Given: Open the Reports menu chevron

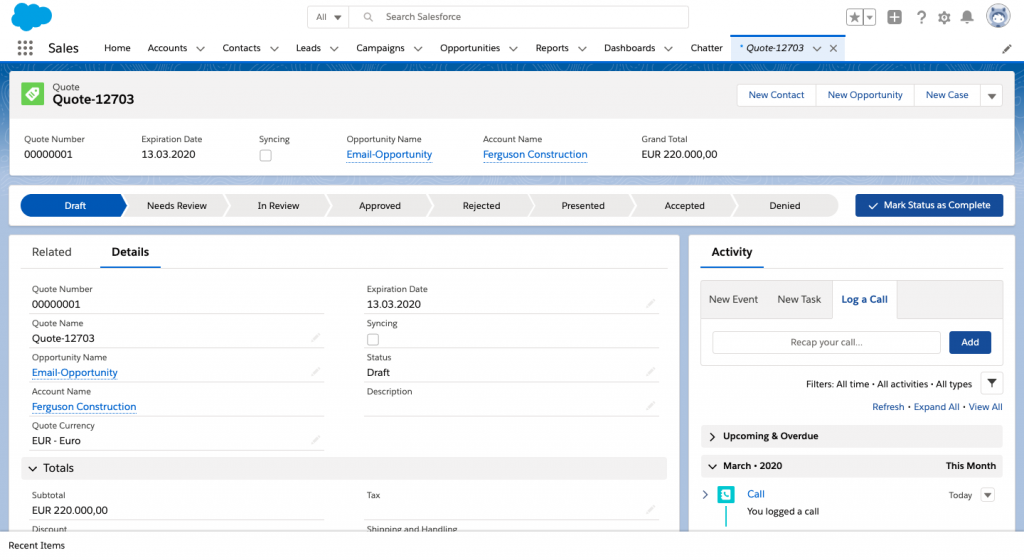Looking at the screenshot, I should pos(582,49).
